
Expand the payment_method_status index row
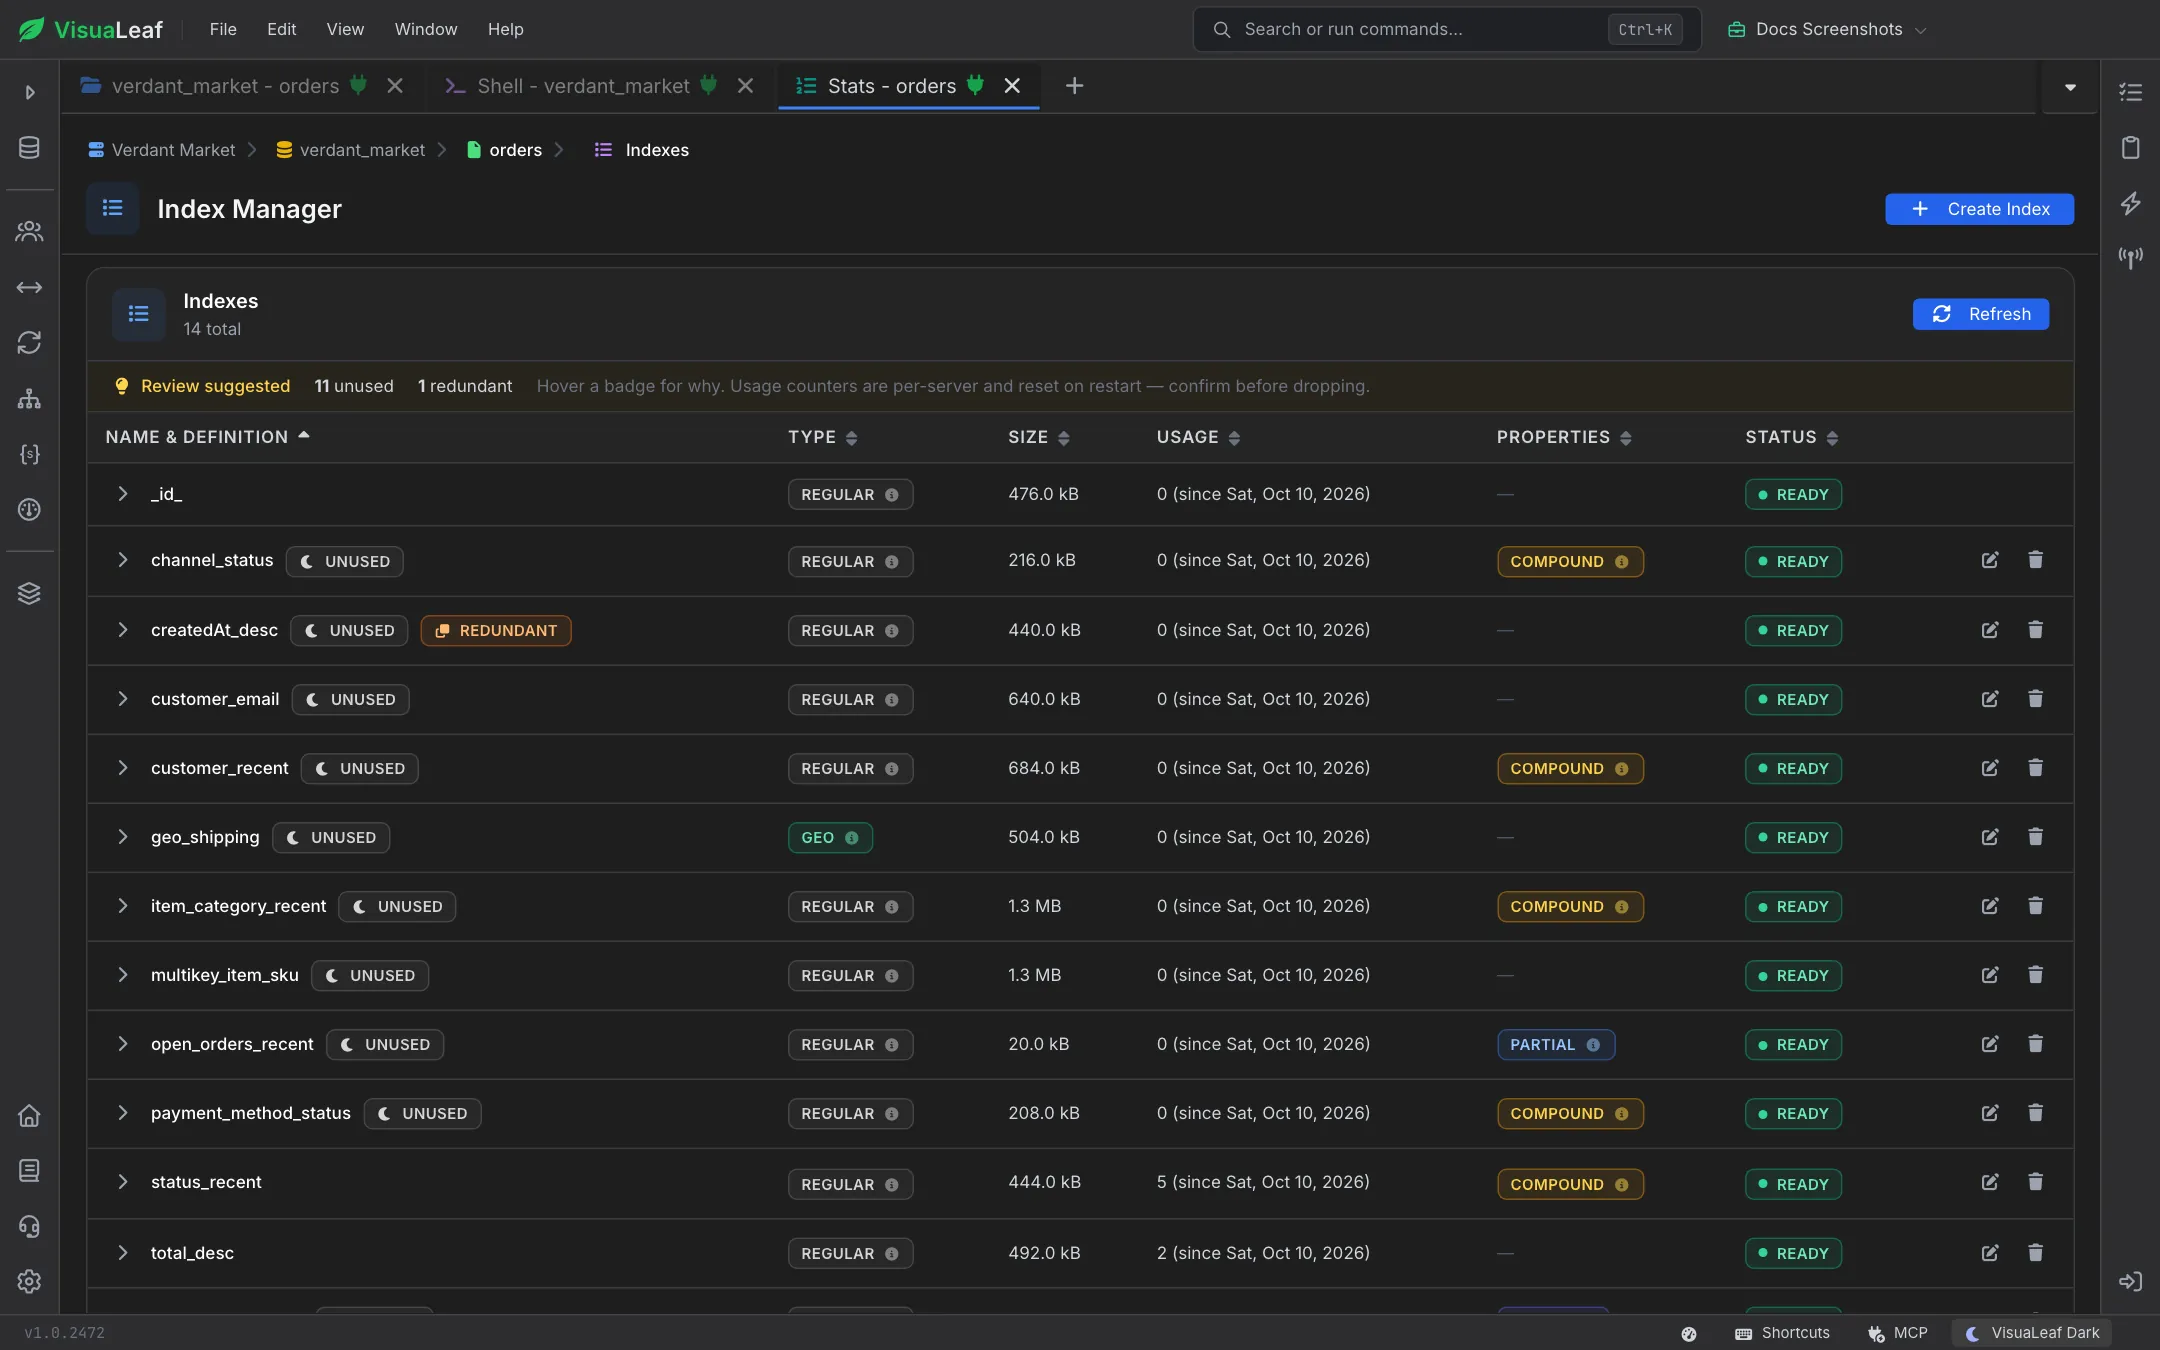point(122,1113)
